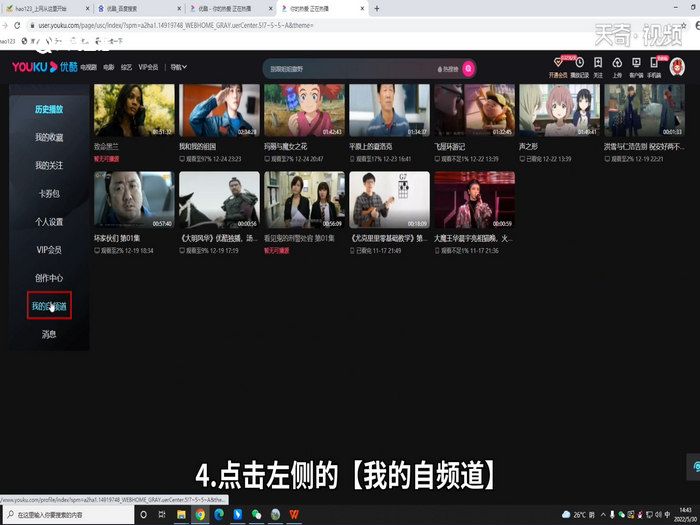Click the 声之形 title text
Image resolution: width=700 pixels, height=525 pixels.
pos(529,146)
